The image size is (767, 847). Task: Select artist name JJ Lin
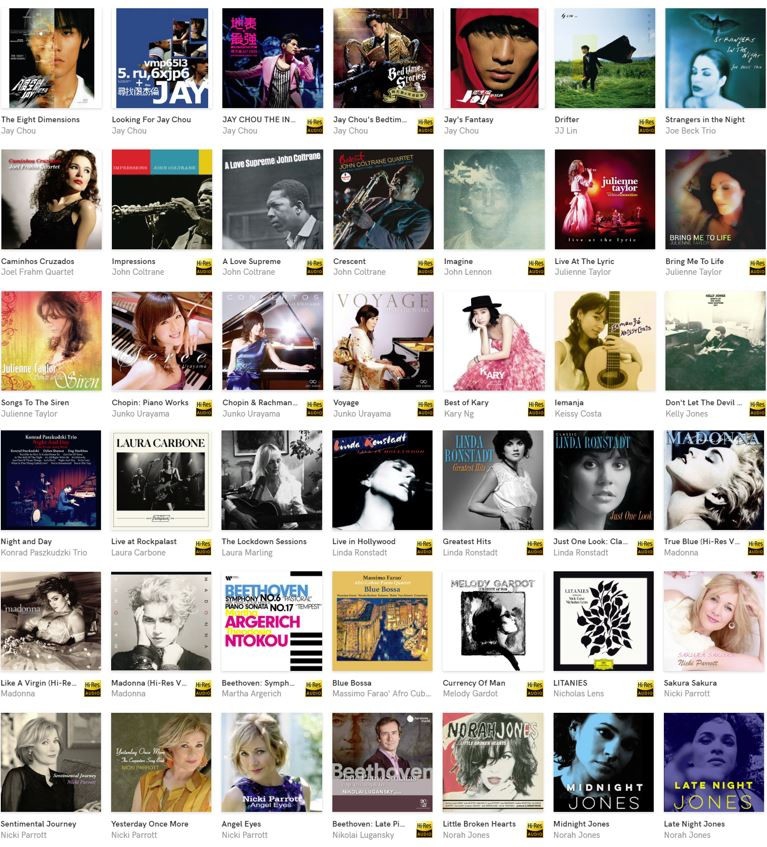(566, 131)
